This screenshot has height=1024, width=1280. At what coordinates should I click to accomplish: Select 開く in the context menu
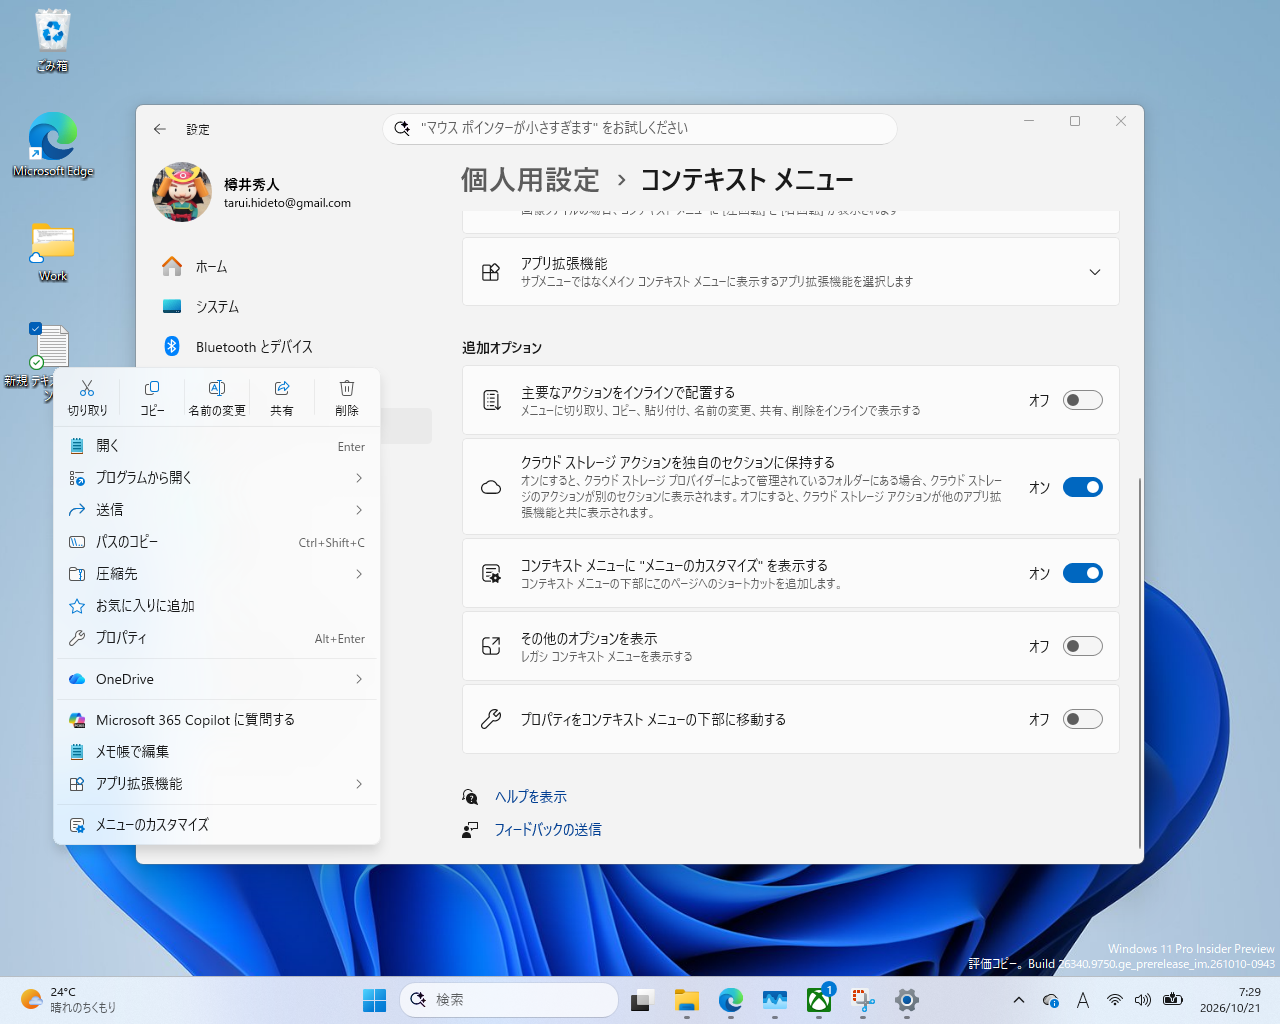click(217, 446)
